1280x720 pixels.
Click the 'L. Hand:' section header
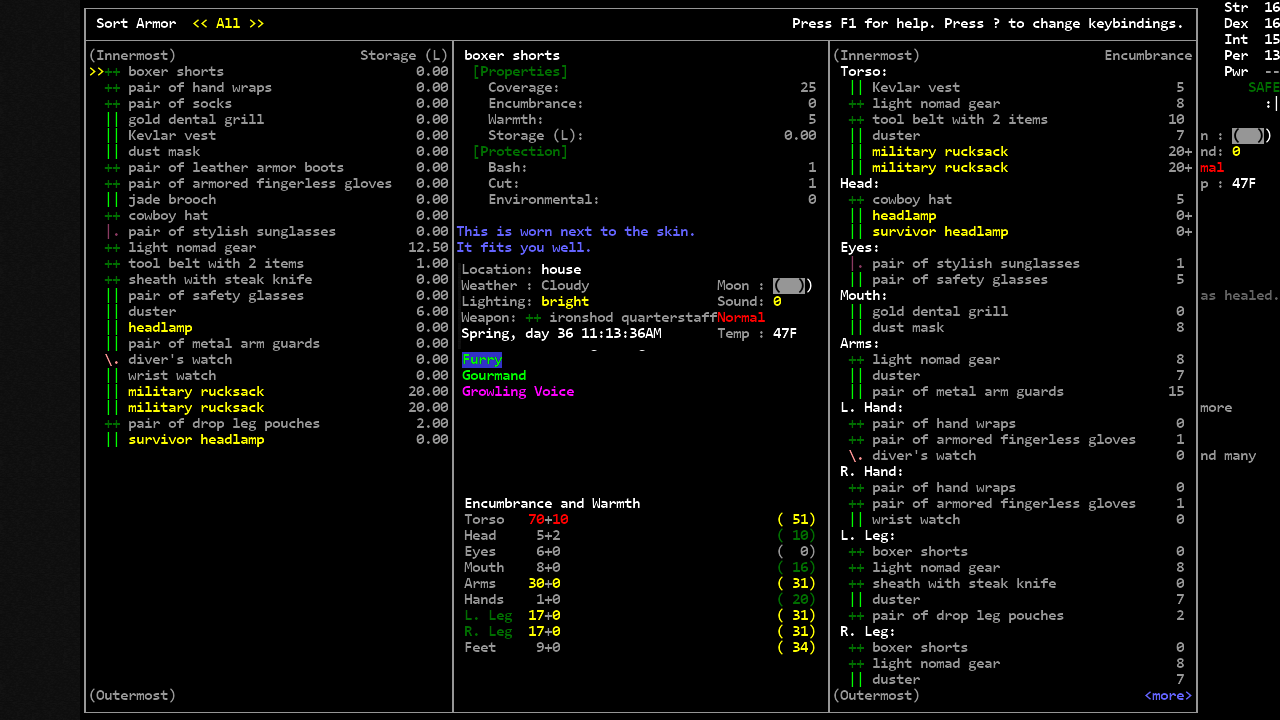coord(872,407)
